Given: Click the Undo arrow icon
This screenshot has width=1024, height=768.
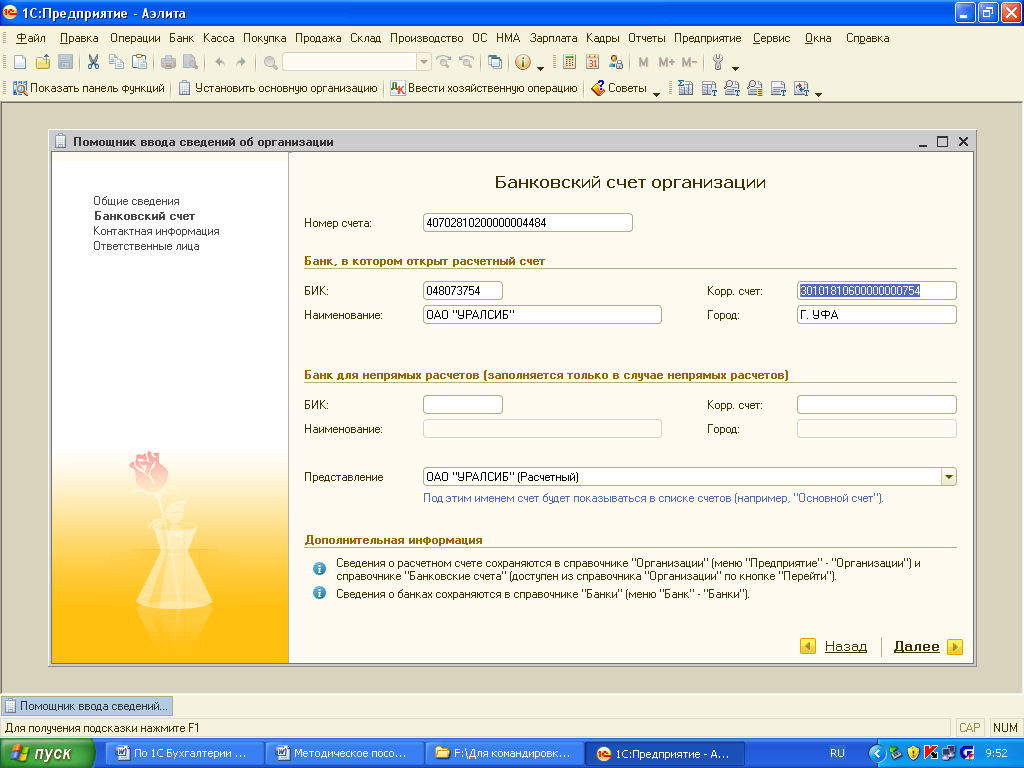Looking at the screenshot, I should [220, 62].
